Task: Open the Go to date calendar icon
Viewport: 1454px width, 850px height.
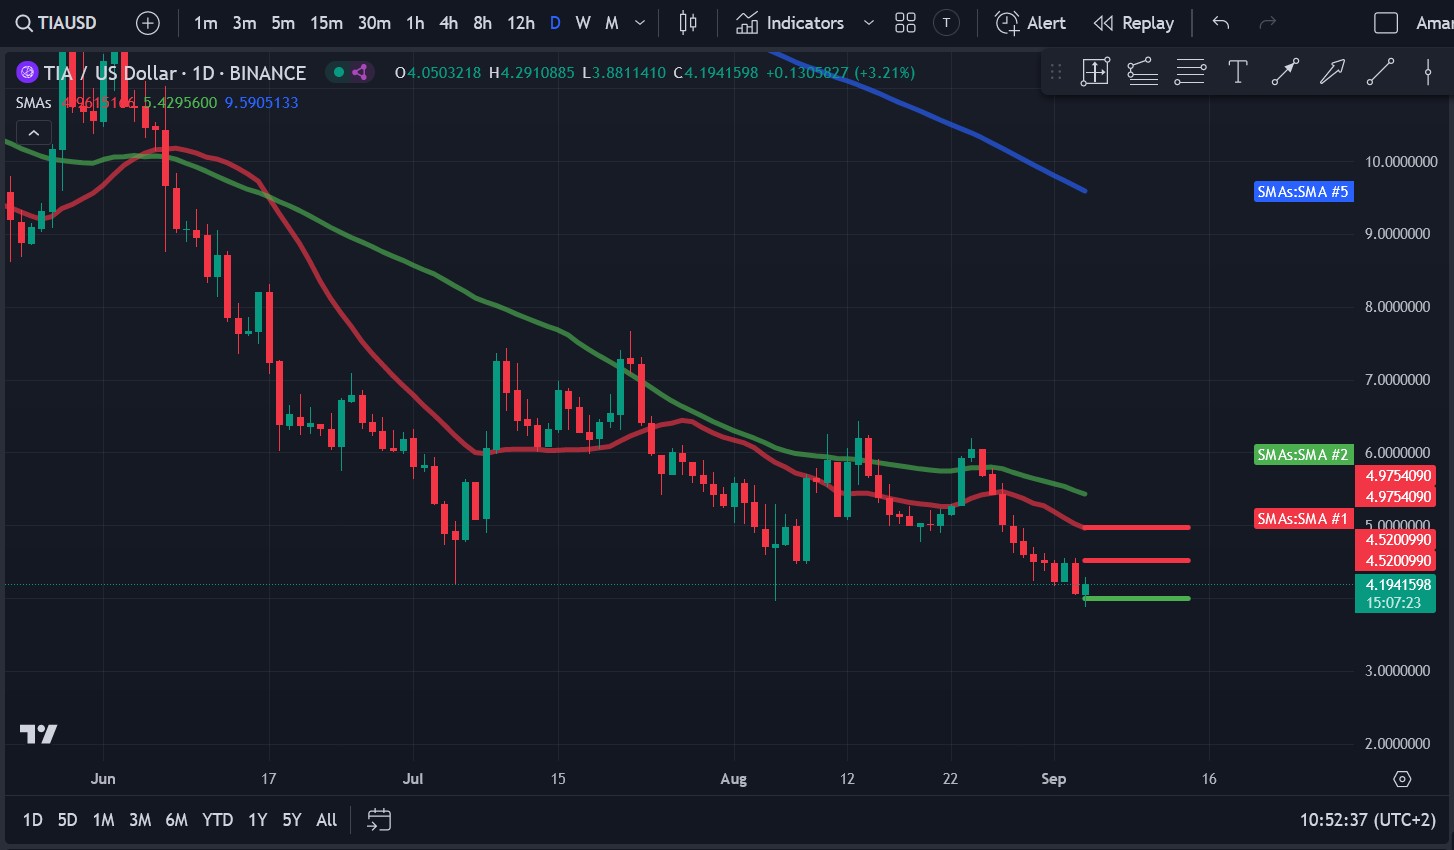Action: [379, 820]
